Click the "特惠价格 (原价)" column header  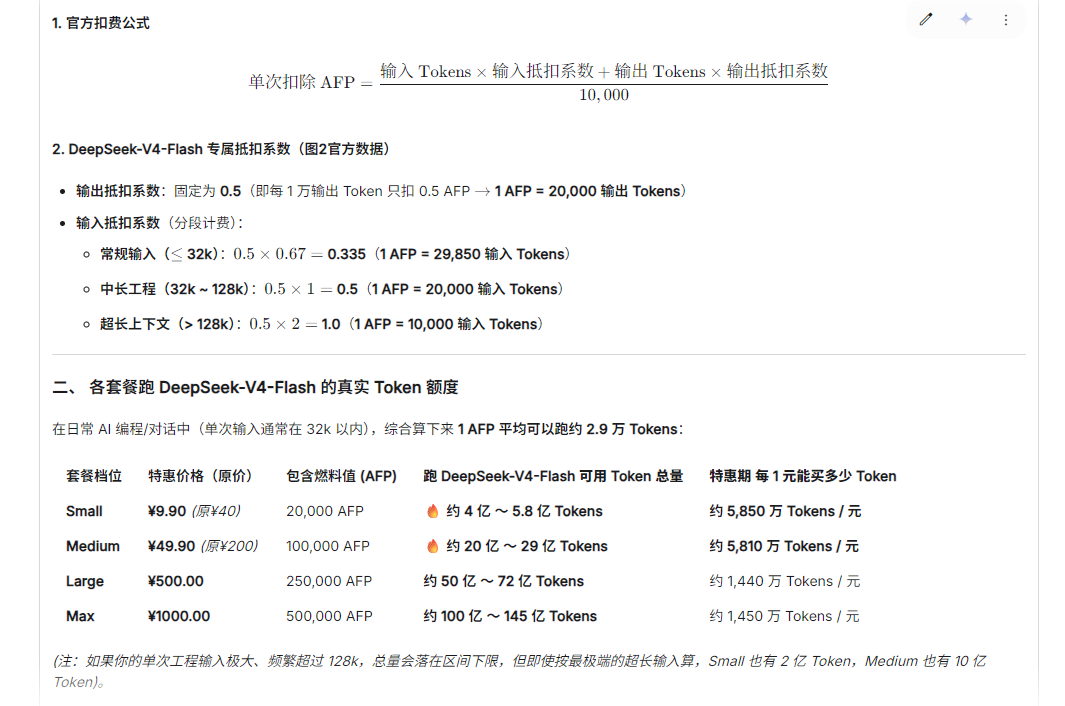click(x=200, y=476)
